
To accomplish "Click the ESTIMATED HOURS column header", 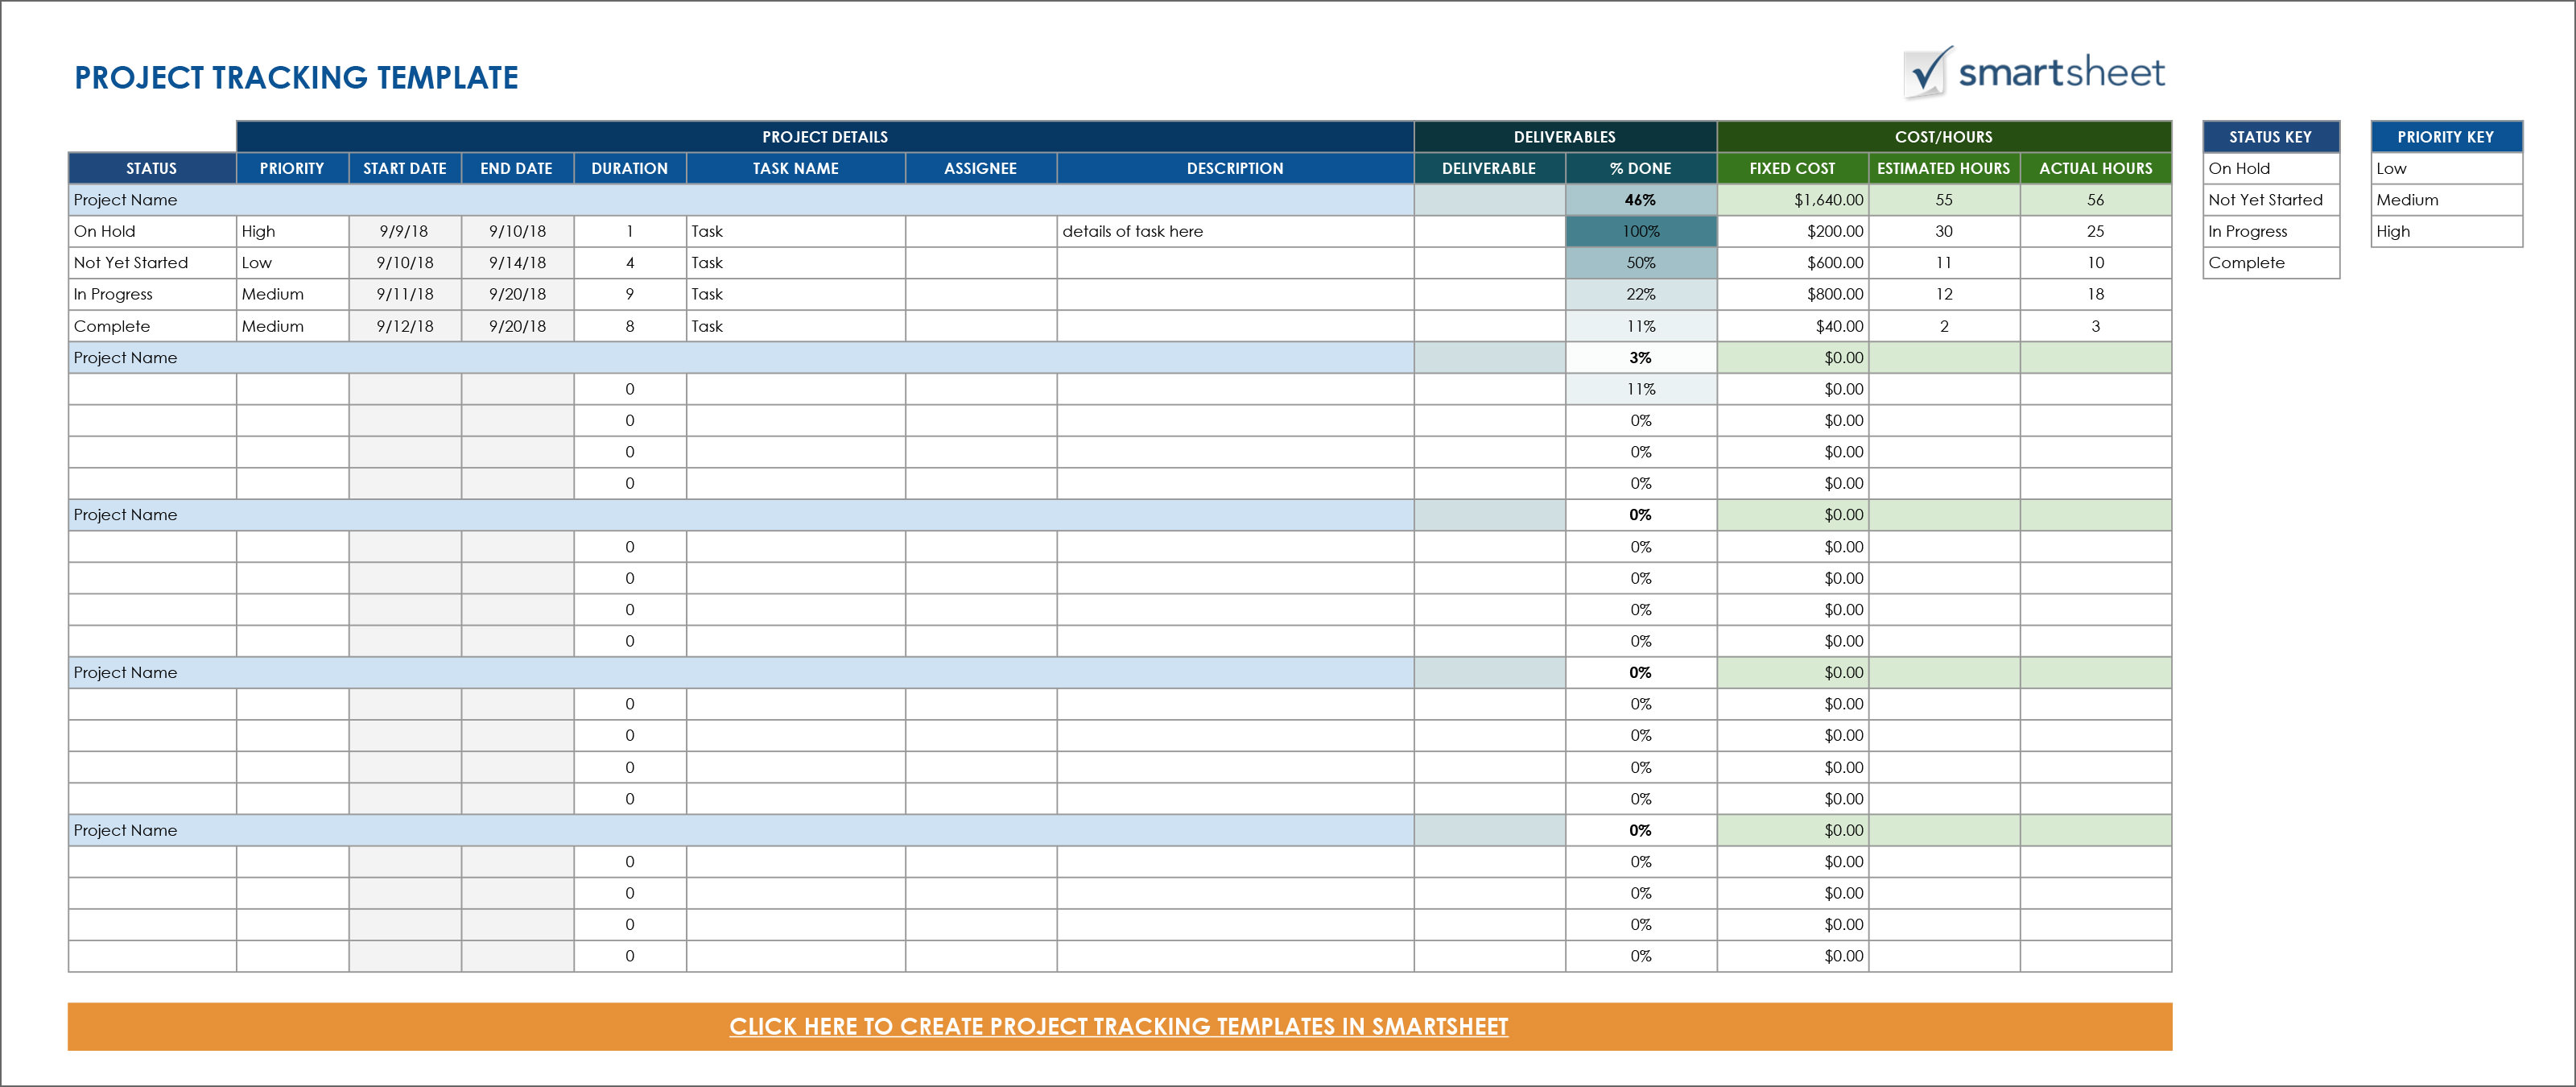I will (x=1943, y=168).
